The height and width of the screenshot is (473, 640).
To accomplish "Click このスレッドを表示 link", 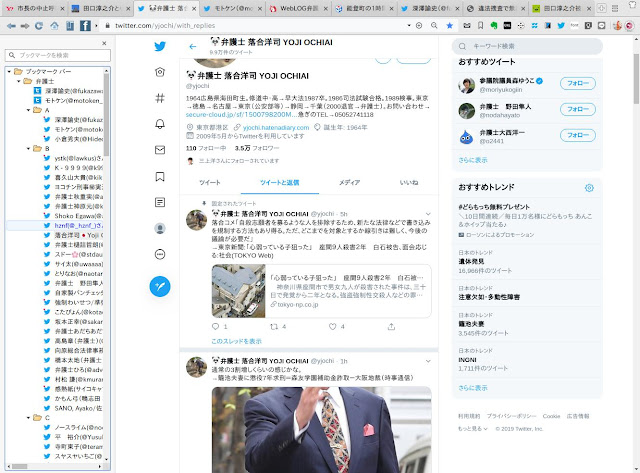I will pos(236,341).
